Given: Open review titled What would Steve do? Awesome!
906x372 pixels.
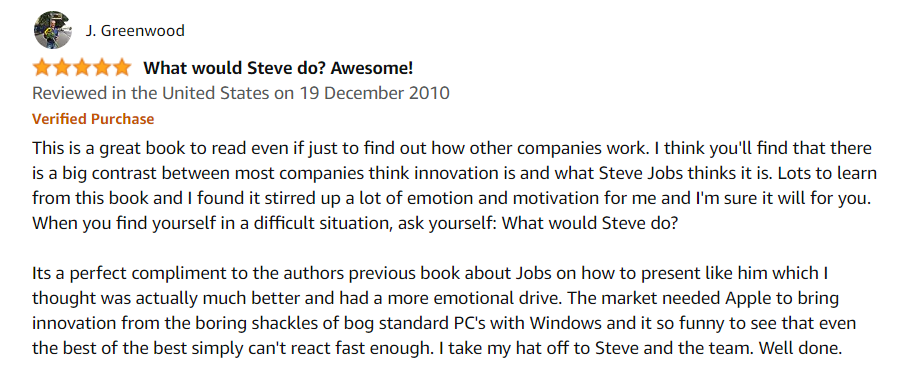Looking at the screenshot, I should tap(278, 68).
